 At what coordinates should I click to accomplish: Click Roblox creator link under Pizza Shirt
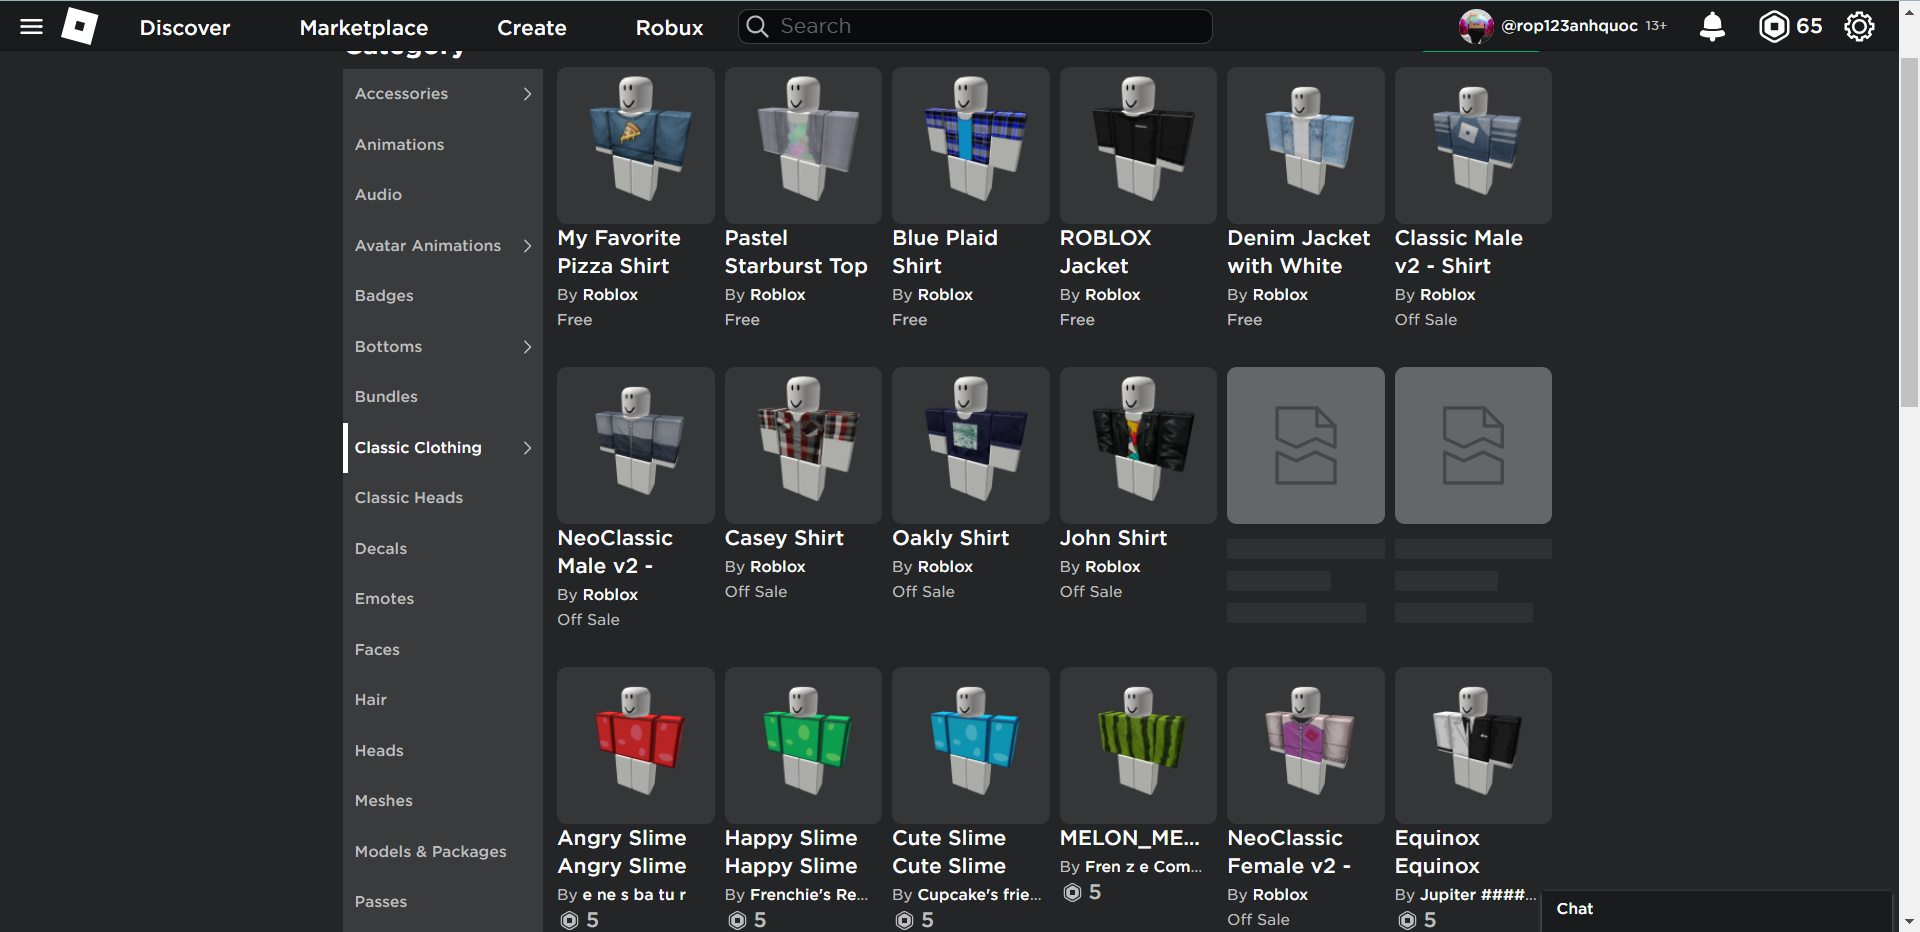pos(610,295)
